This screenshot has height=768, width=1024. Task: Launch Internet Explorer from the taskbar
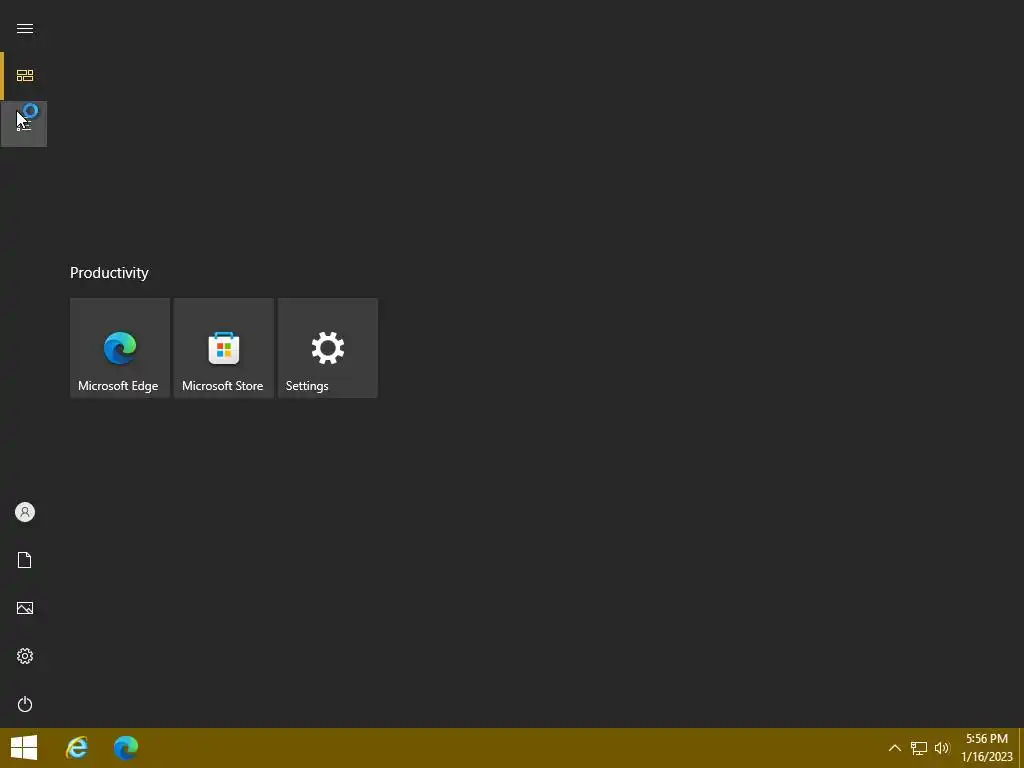(77, 748)
